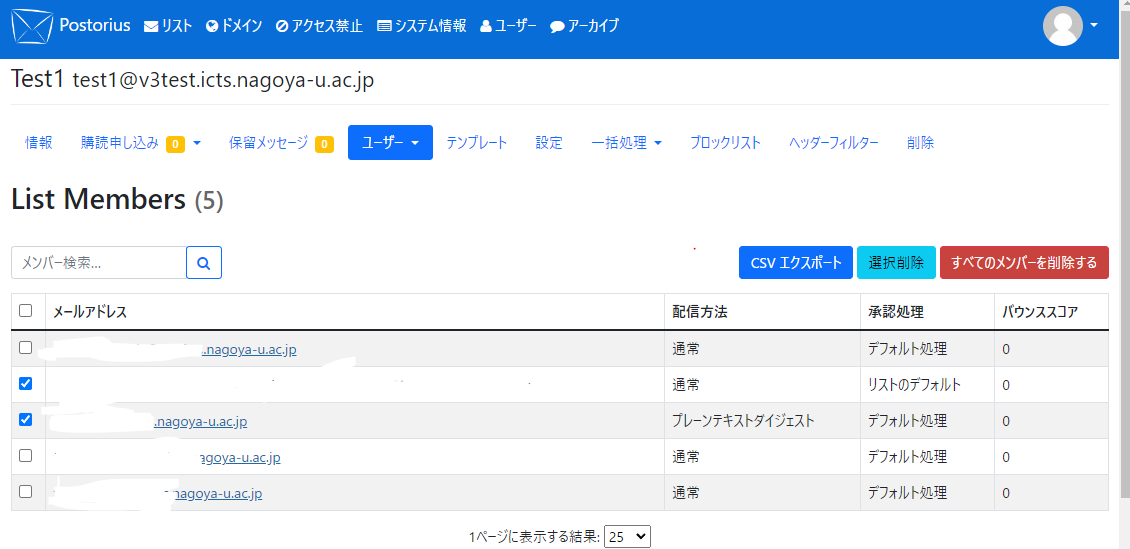Go to ドメイン in the navbar

pos(234,26)
